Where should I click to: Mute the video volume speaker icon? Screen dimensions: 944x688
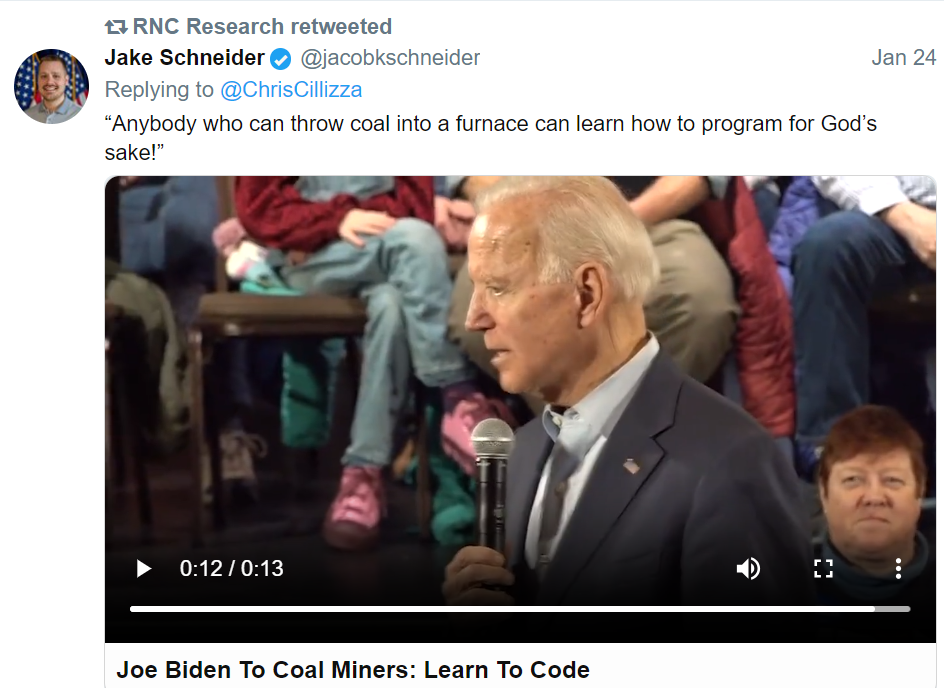[x=748, y=569]
